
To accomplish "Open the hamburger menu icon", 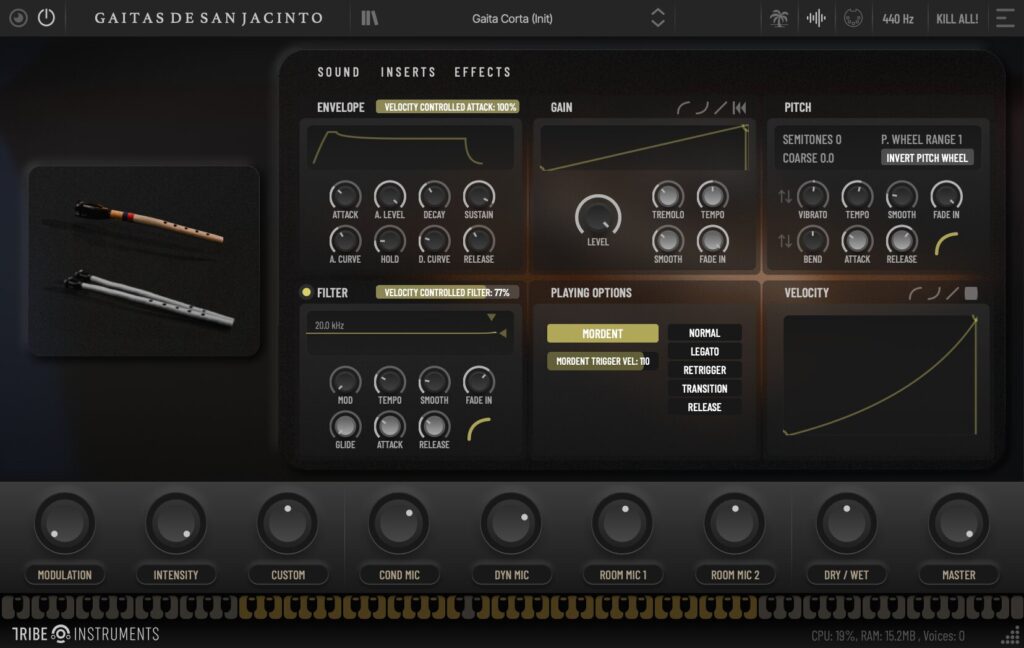I will point(1005,18).
